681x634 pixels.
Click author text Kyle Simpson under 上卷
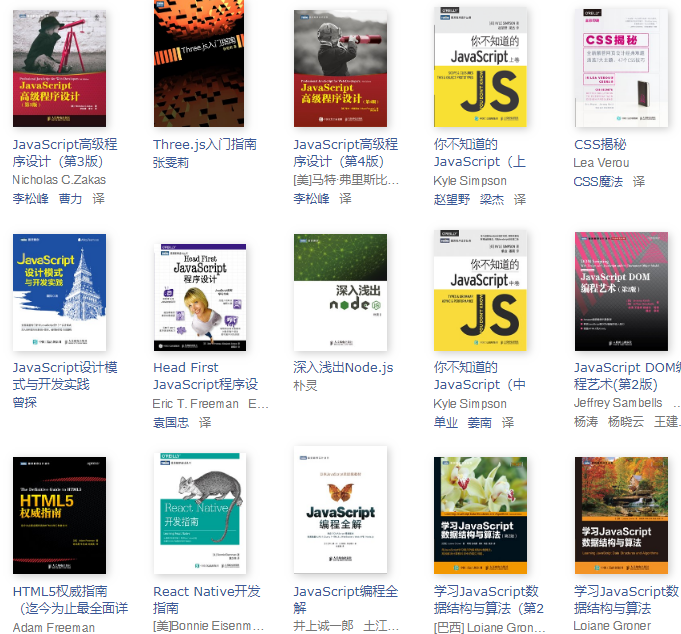[x=470, y=181]
